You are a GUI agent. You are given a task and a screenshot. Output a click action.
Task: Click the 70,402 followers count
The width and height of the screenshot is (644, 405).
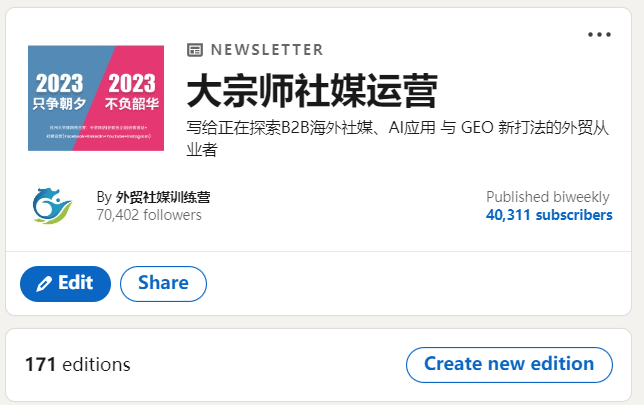point(149,215)
